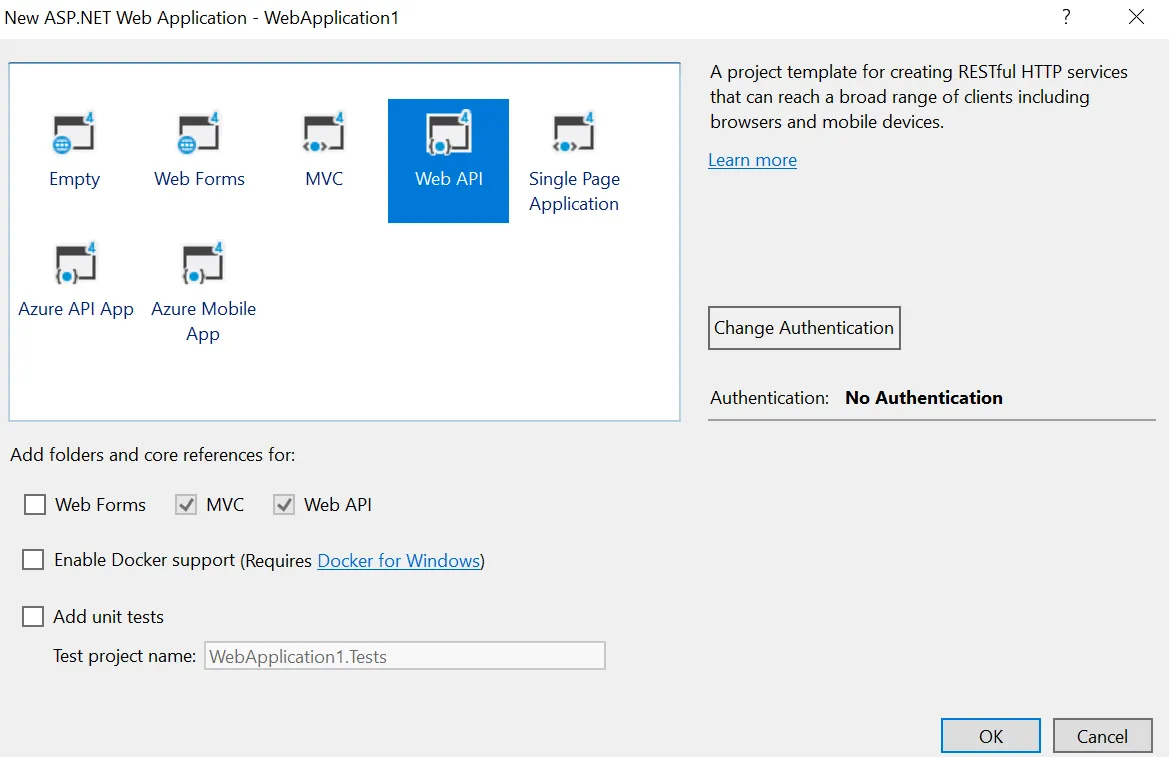Open the dialog help question mark
The image size is (1169, 757).
click(1066, 16)
